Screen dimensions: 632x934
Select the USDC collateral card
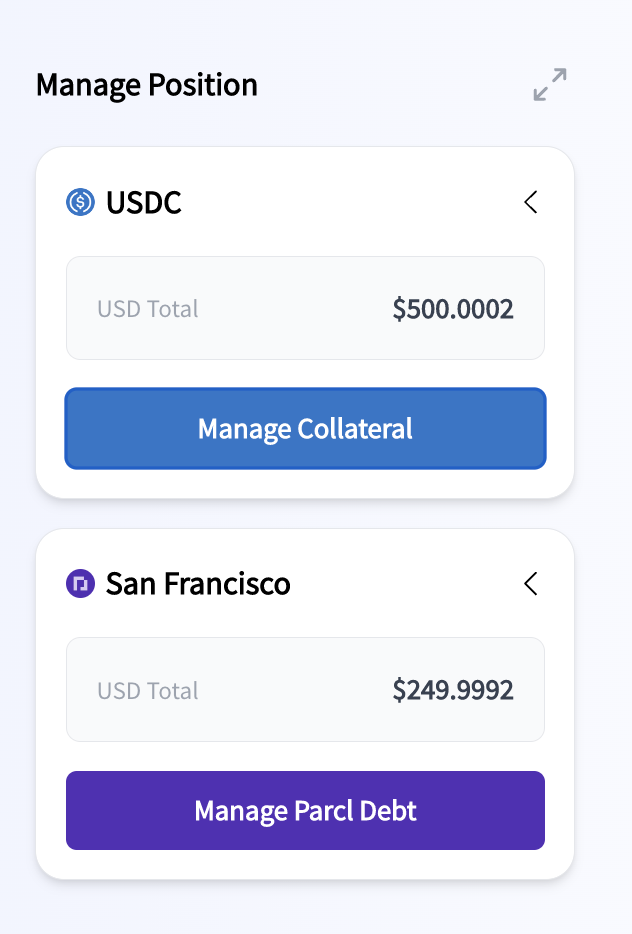click(305, 322)
